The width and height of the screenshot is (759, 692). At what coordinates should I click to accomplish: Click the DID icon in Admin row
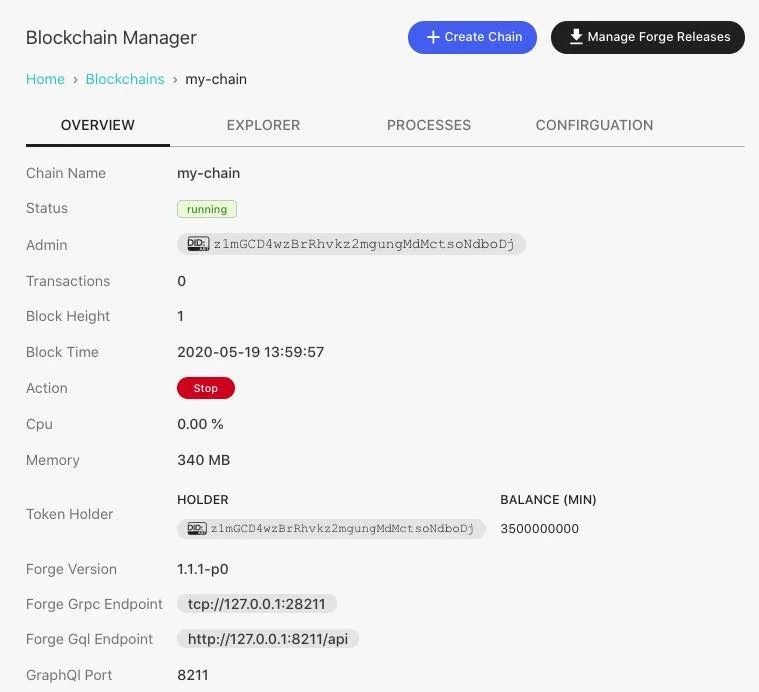click(x=198, y=243)
